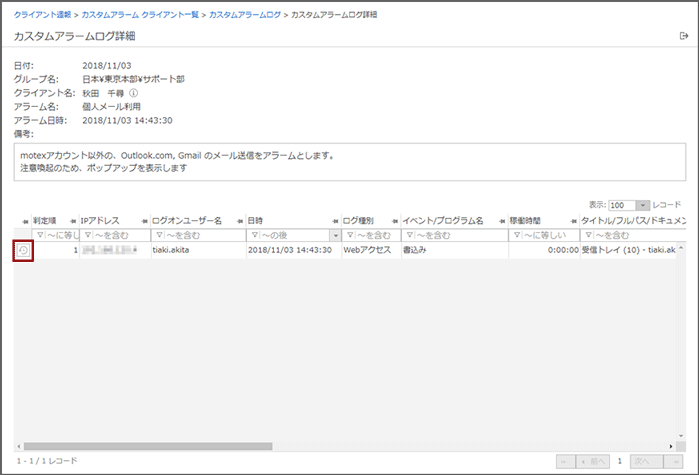Open カスタムアラーム クライアント一覧 breadcrumb link
Image resolution: width=699 pixels, height=475 pixels.
click(x=141, y=17)
